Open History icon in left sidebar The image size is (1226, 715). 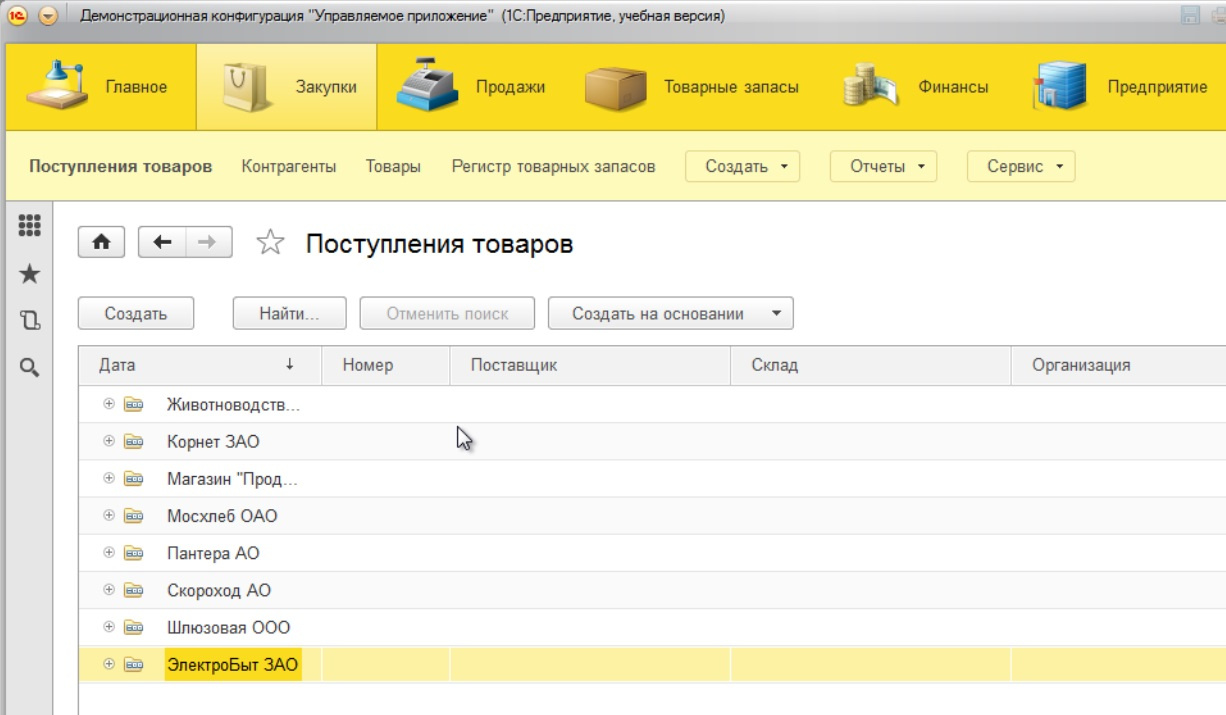30,320
